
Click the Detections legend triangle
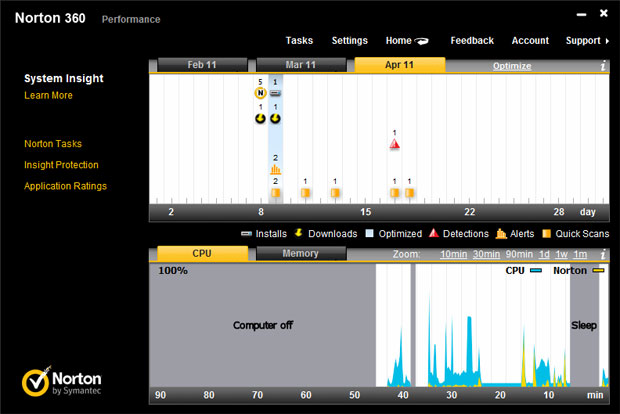coord(434,233)
